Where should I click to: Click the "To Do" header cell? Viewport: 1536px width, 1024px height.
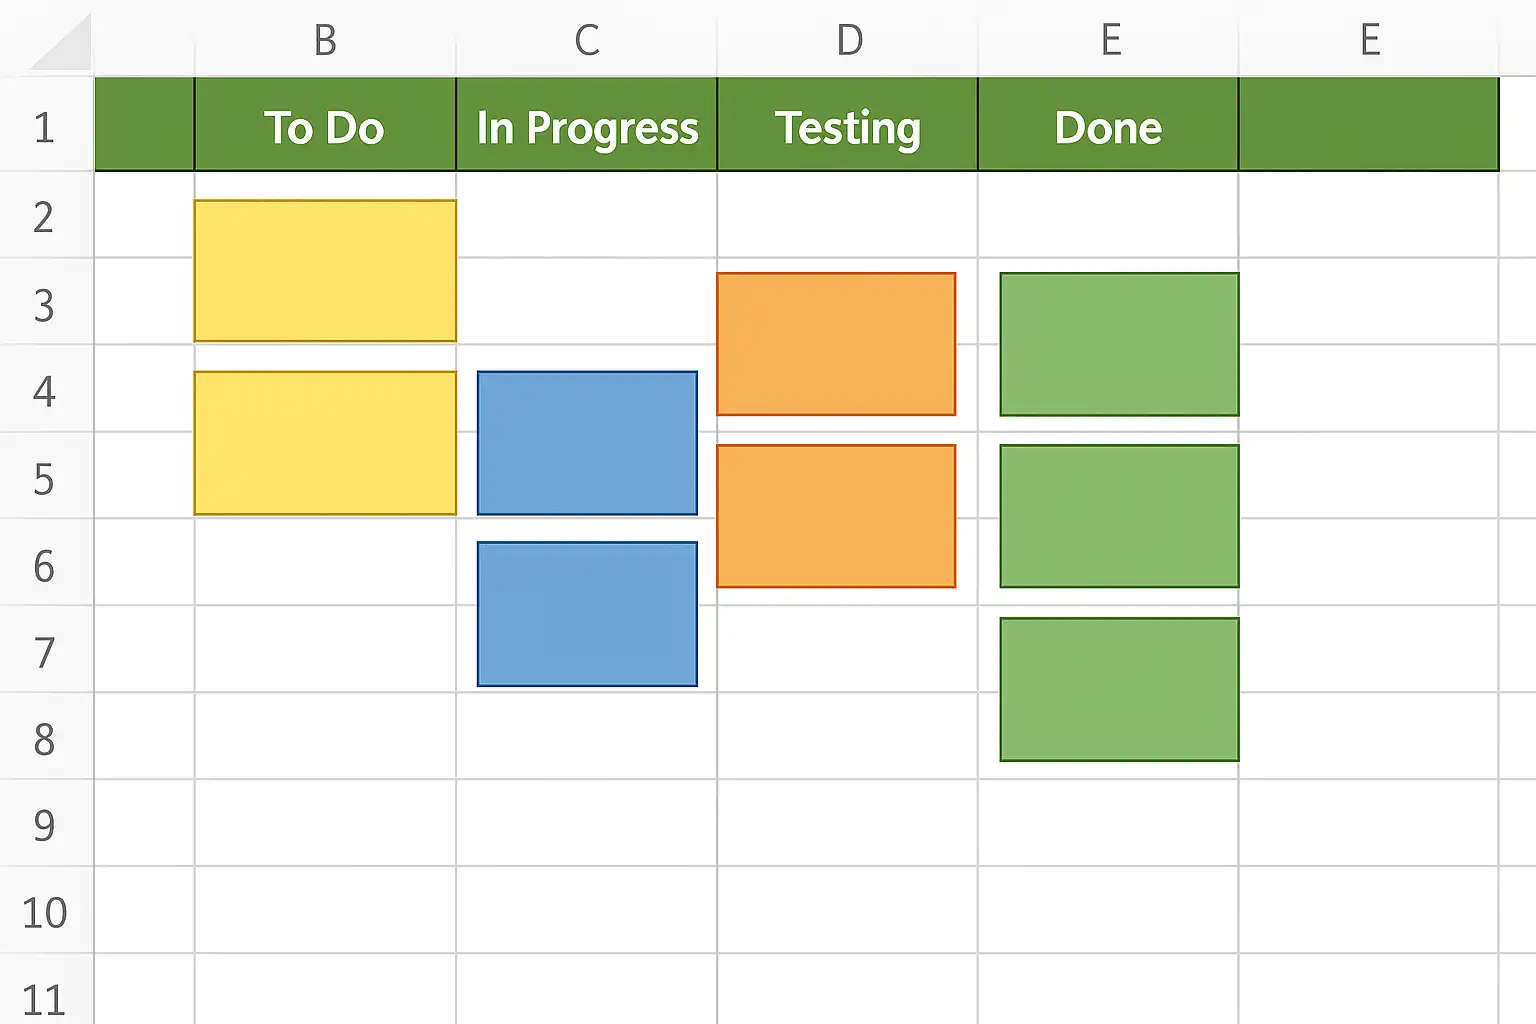tap(325, 127)
